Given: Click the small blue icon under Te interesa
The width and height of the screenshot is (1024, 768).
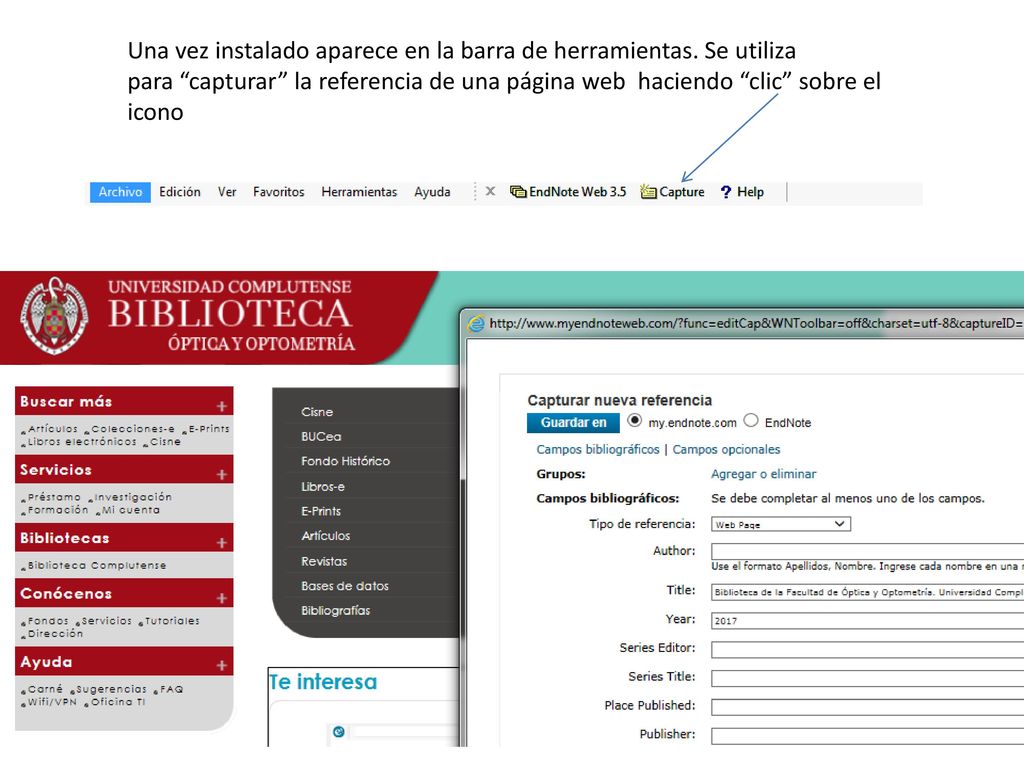Looking at the screenshot, I should (338, 731).
